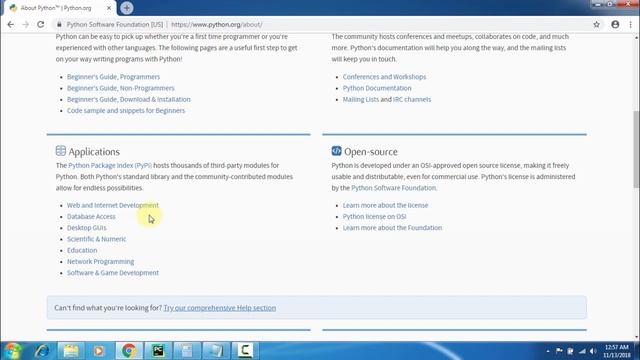The height and width of the screenshot is (360, 640).
Task: Open File Explorer folder on taskbar
Action: click(x=71, y=351)
